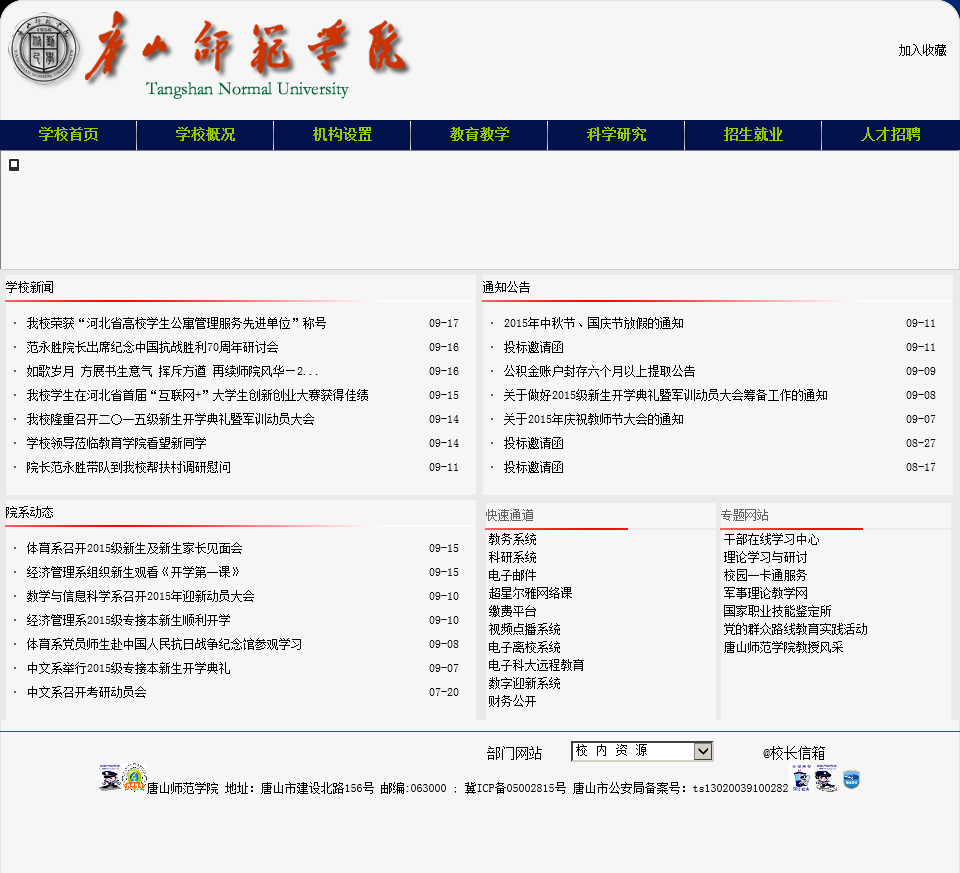This screenshot has height=873, width=960.
Task: Go to 科研系统 quick link
Action: click(512, 557)
